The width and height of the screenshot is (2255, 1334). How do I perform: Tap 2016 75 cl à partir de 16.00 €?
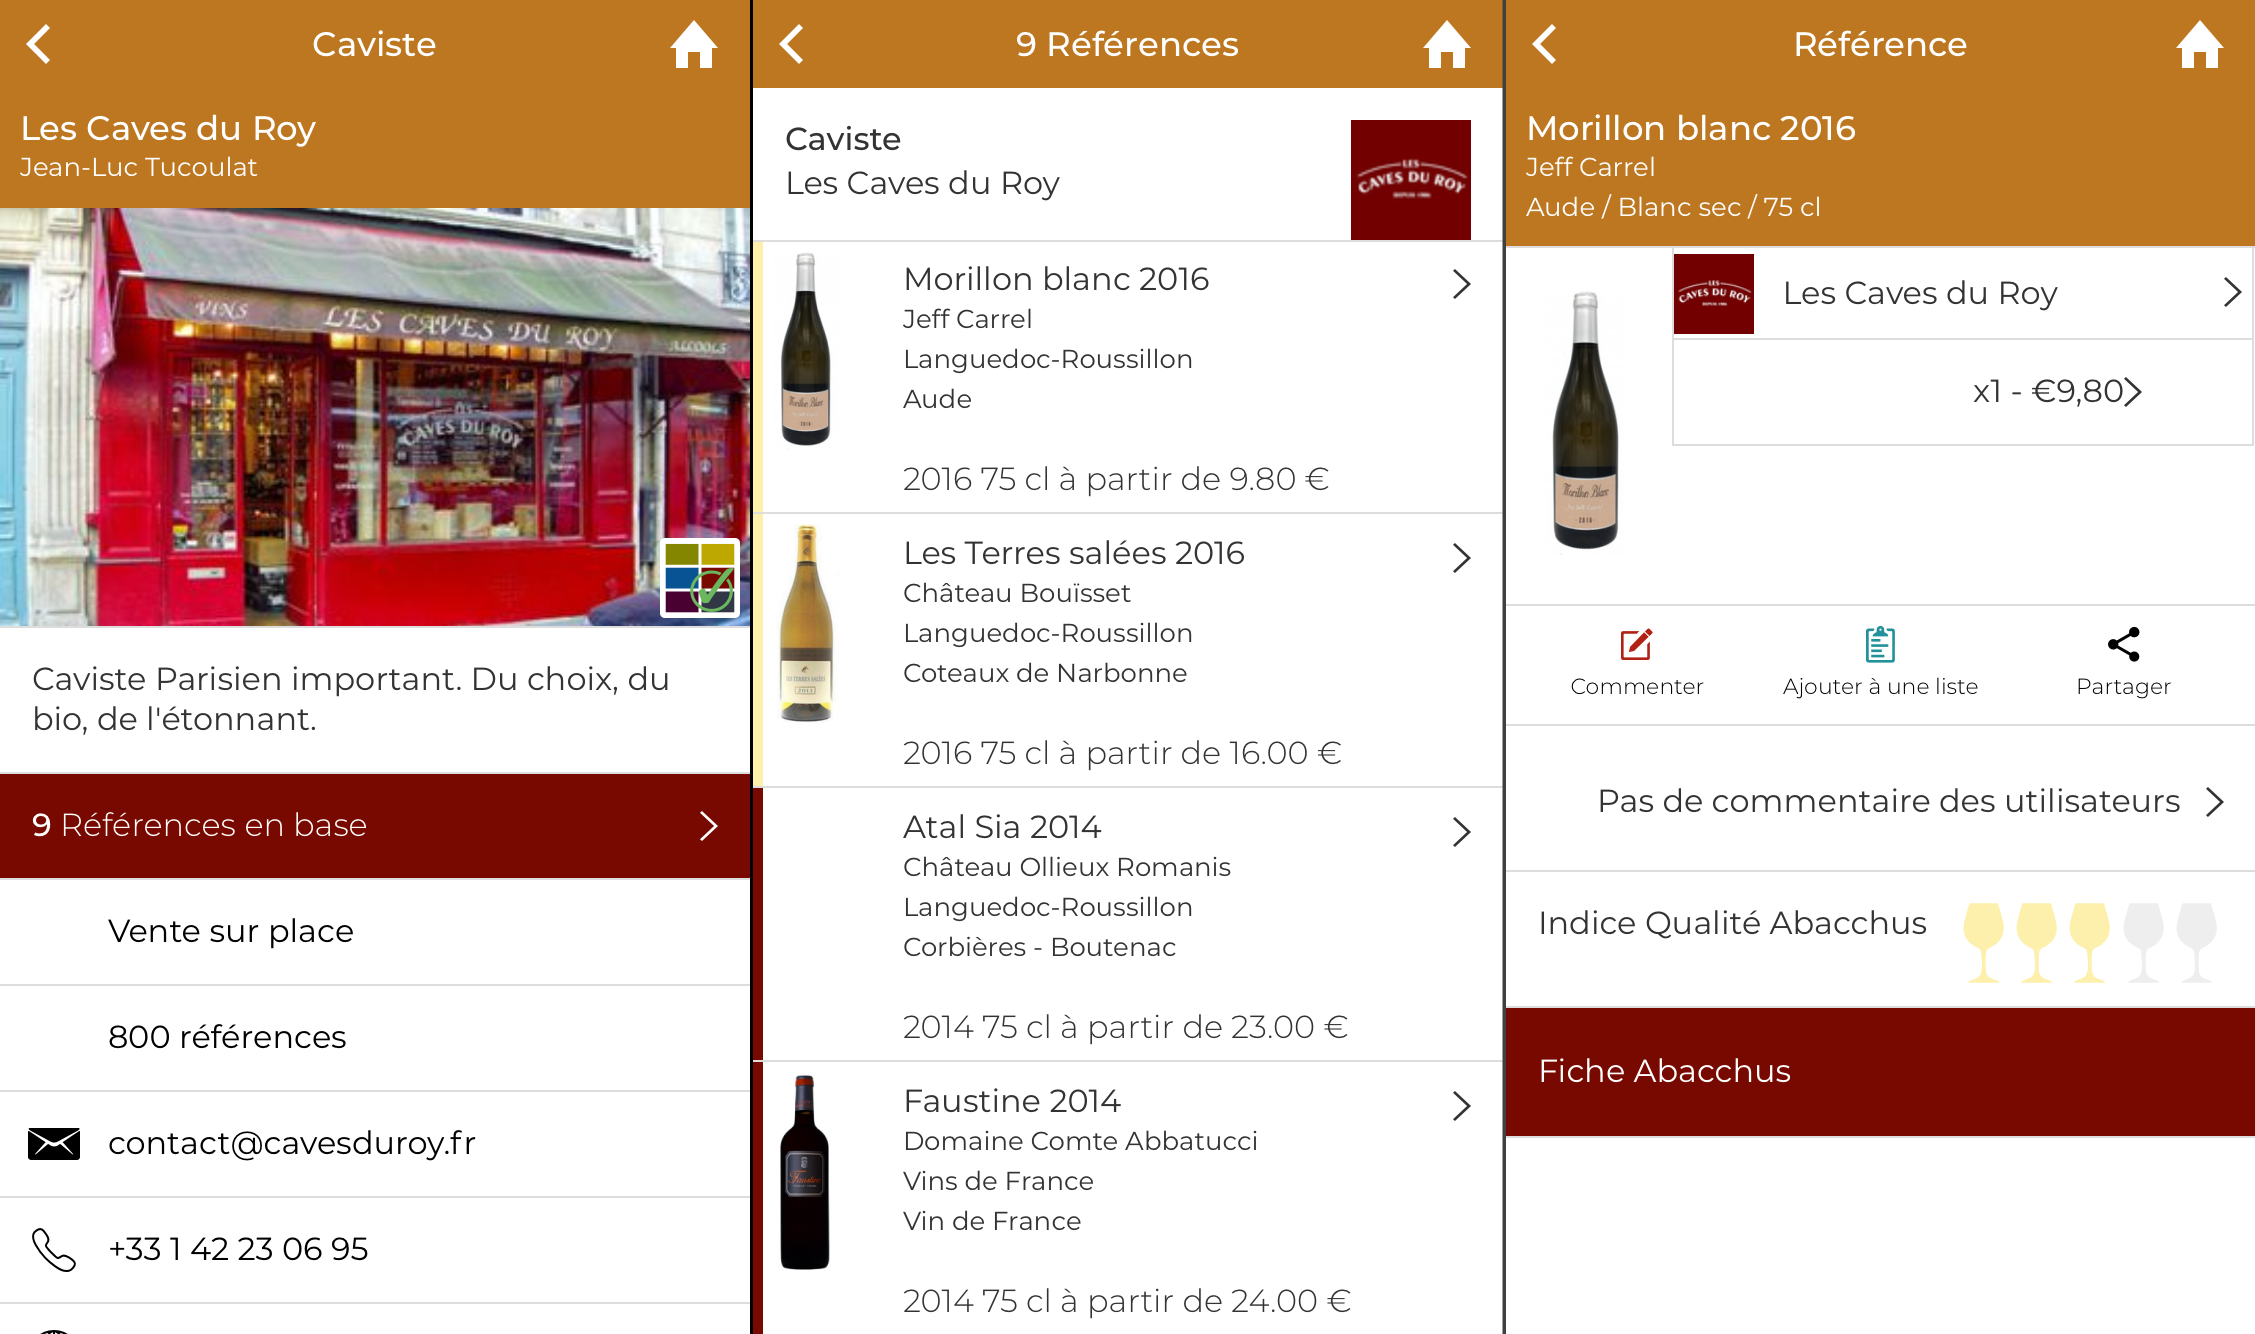(x=1122, y=753)
